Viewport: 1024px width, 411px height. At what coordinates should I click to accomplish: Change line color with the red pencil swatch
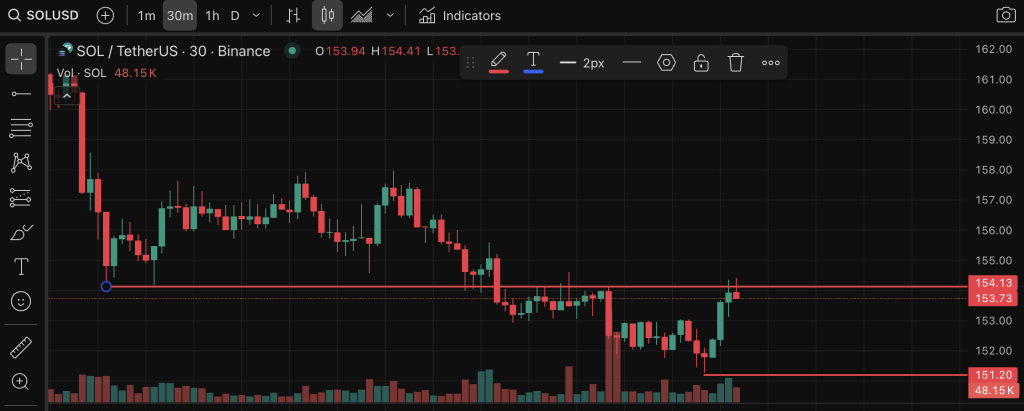pyautogui.click(x=499, y=62)
